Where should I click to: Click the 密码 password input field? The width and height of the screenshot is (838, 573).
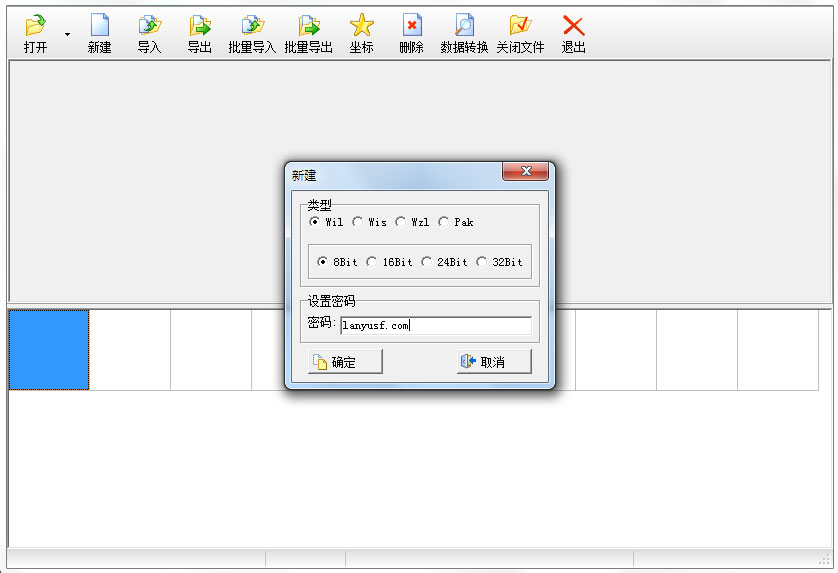click(x=435, y=325)
